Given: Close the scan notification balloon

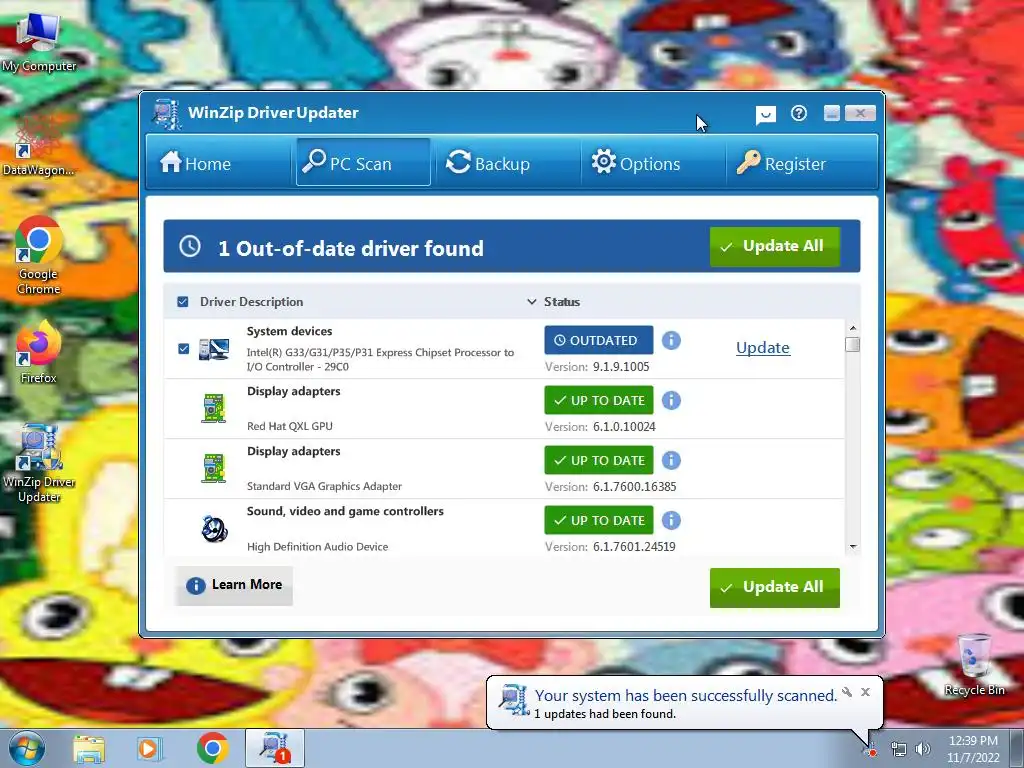Looking at the screenshot, I should click(x=865, y=692).
